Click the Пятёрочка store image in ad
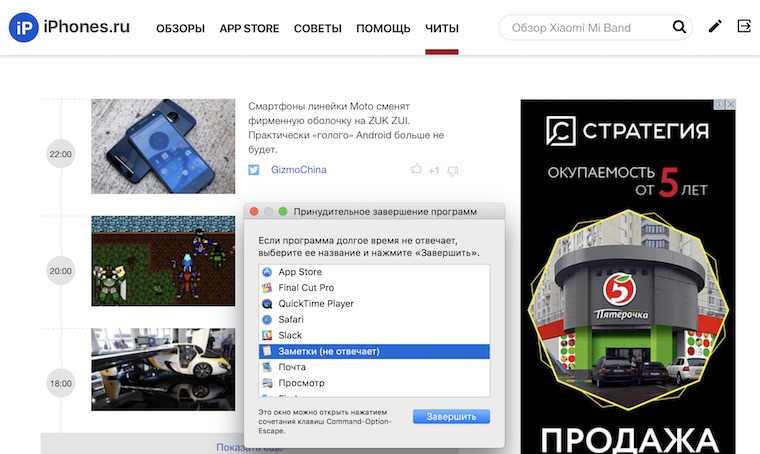Image resolution: width=760 pixels, height=454 pixels. coord(628,310)
